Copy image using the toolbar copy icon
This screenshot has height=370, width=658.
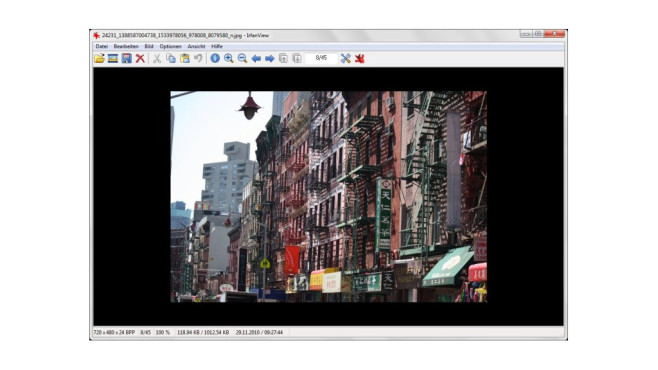[171, 58]
